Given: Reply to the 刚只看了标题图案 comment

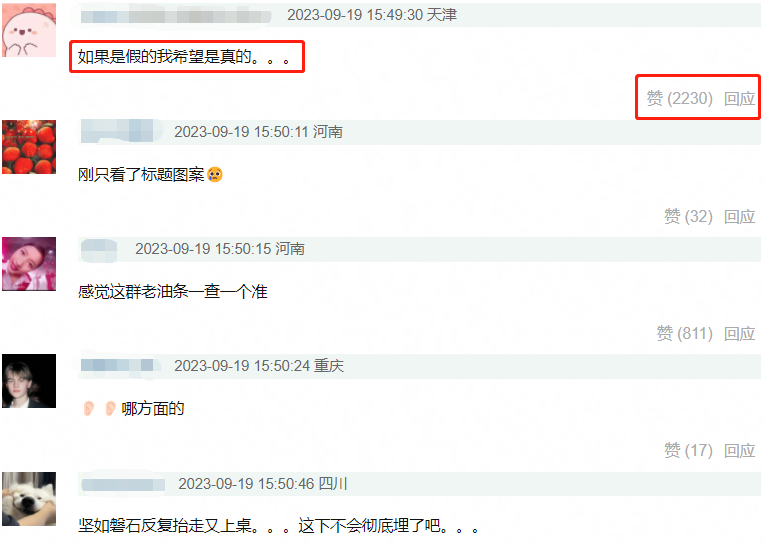Looking at the screenshot, I should 740,216.
